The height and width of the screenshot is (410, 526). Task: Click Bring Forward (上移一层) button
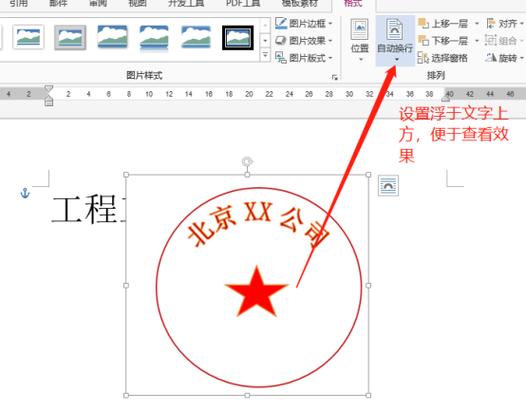click(x=443, y=23)
